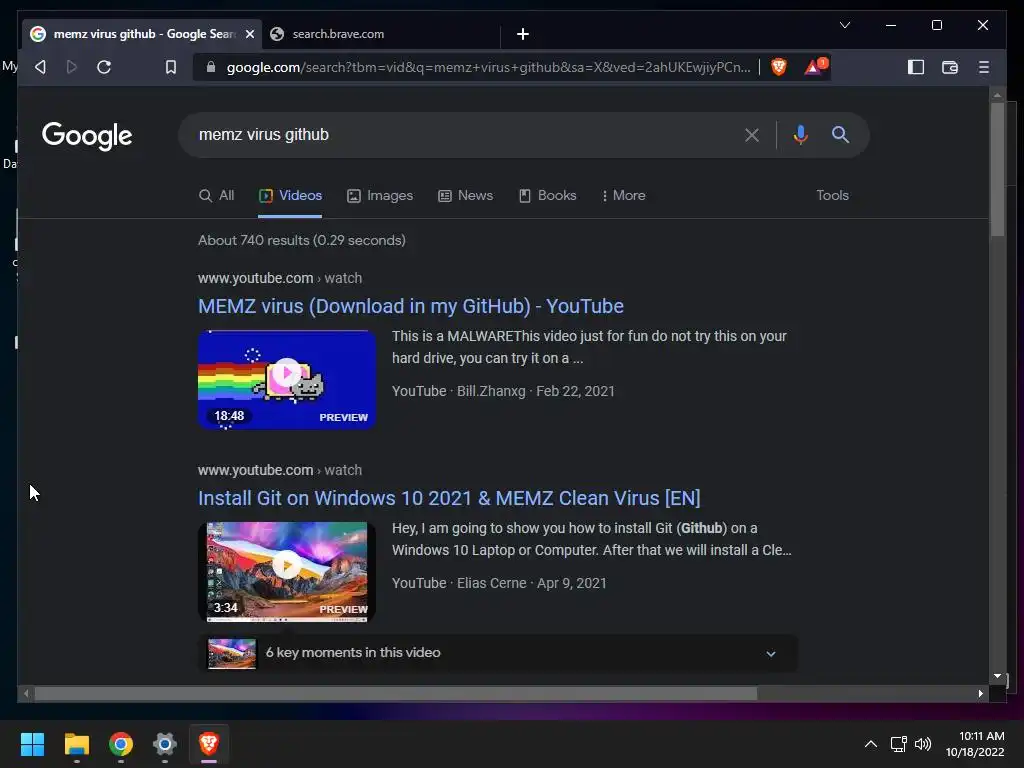Viewport: 1024px width, 768px height.
Task: Open the Brave Rewards triangle icon
Action: click(814, 67)
